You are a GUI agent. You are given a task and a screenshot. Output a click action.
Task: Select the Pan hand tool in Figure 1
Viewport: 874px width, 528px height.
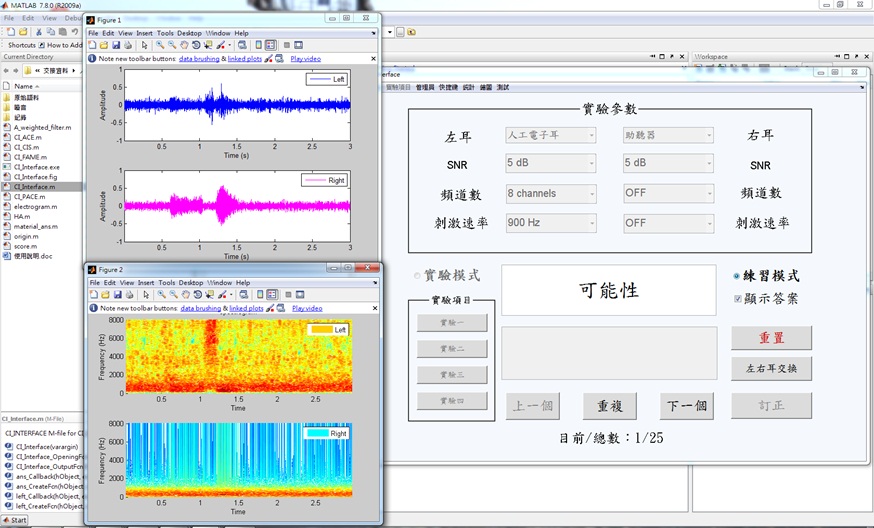[x=184, y=45]
